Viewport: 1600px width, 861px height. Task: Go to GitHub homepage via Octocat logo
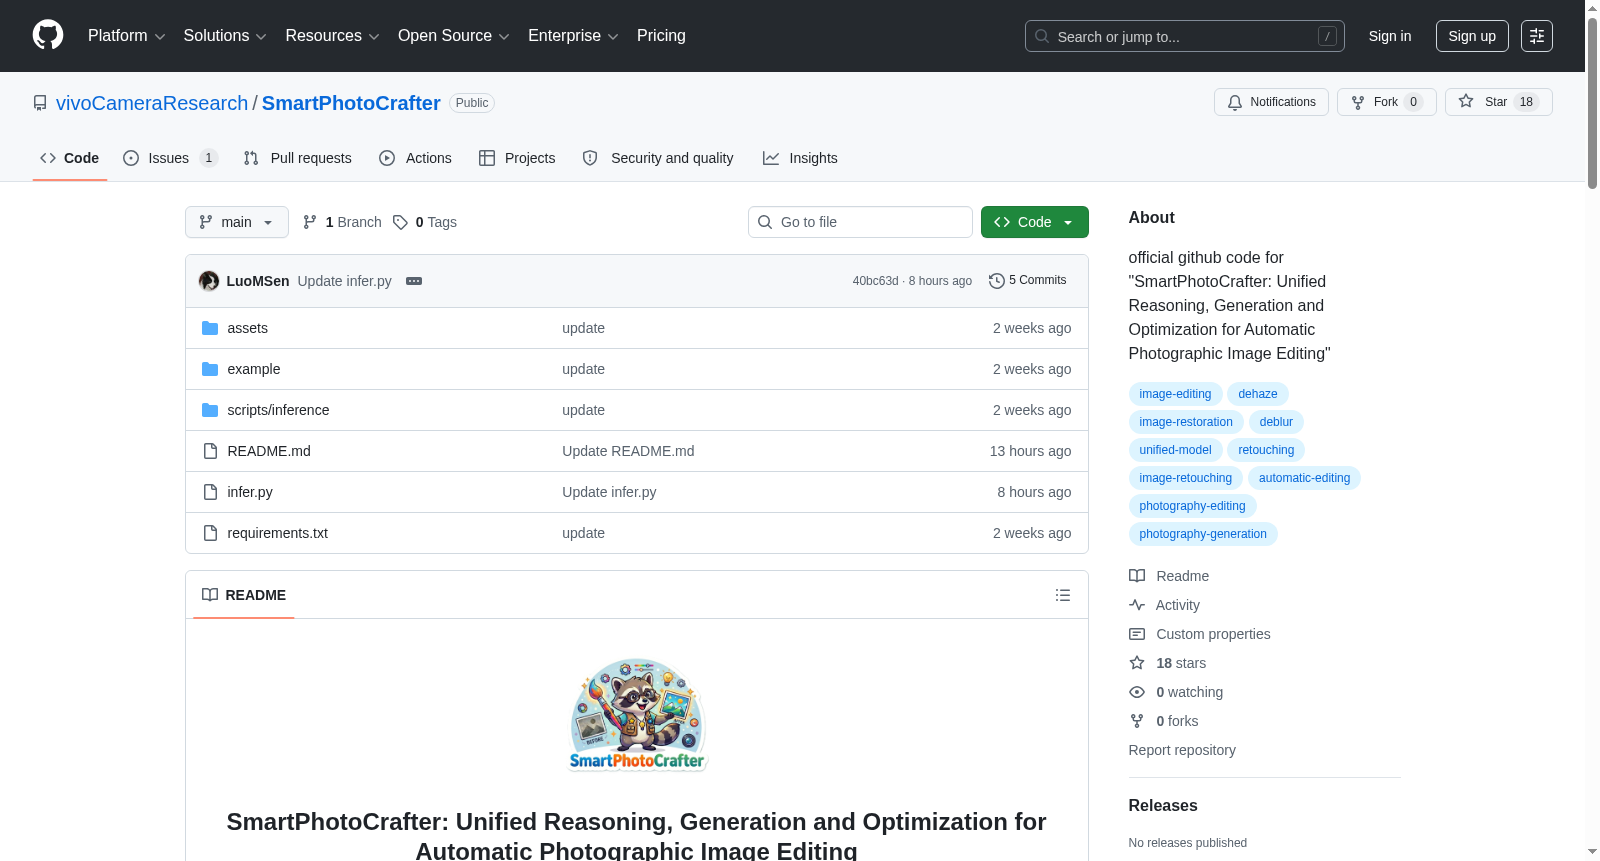[48, 36]
